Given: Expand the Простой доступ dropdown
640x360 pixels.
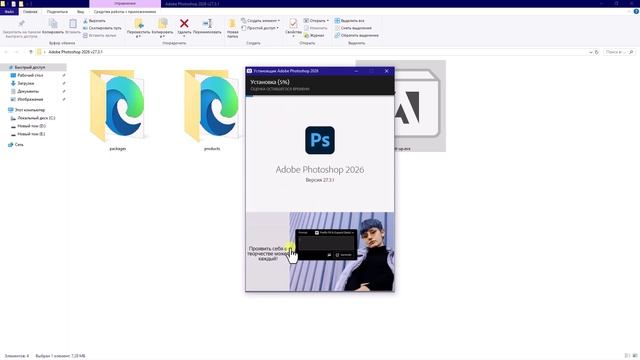Looking at the screenshot, I should 260,28.
